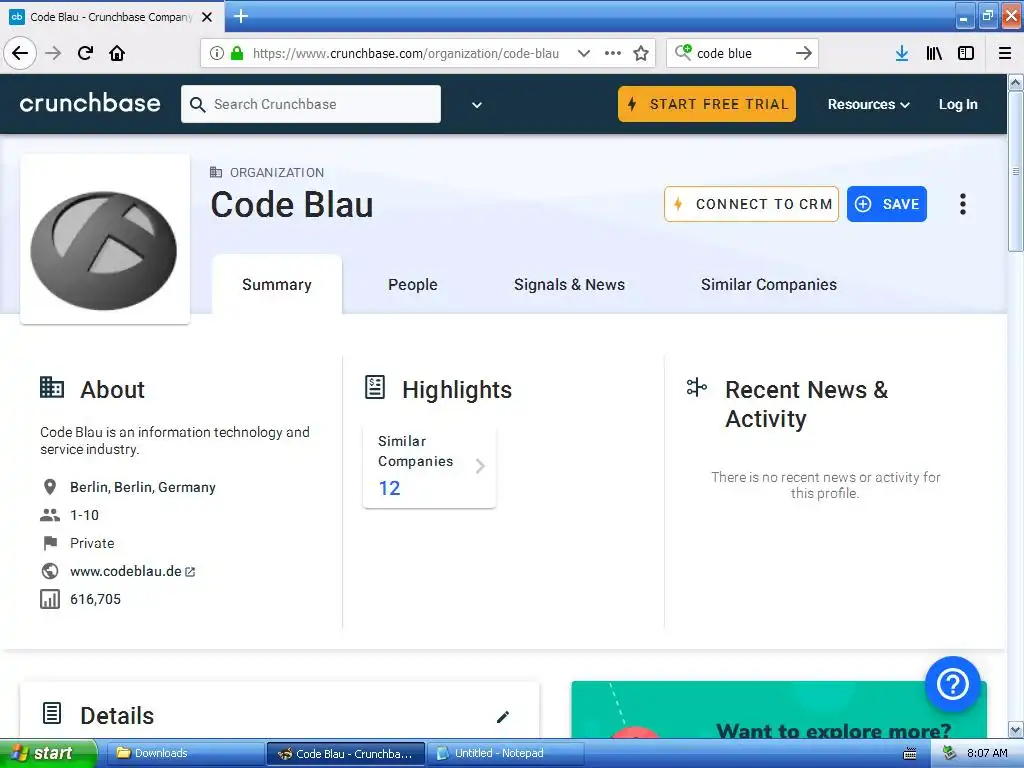Click the magnifier icon in Crunchbase search
The width and height of the screenshot is (1024, 768).
click(x=197, y=104)
